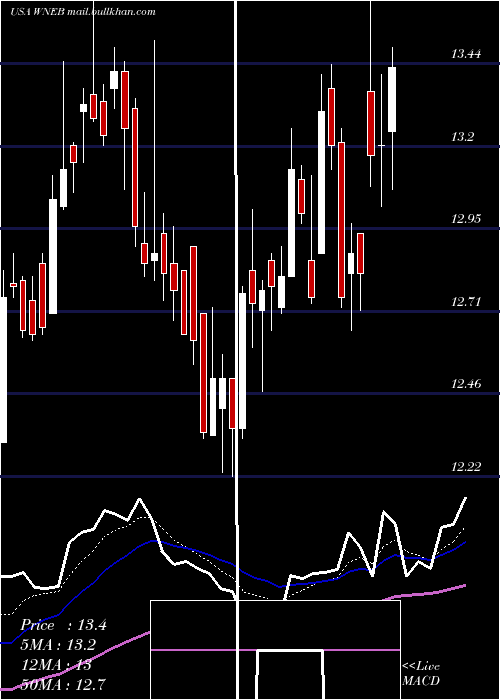Click the '12MA : 13' legend text
Viewport: 500px width, 700px height.
pos(56,665)
